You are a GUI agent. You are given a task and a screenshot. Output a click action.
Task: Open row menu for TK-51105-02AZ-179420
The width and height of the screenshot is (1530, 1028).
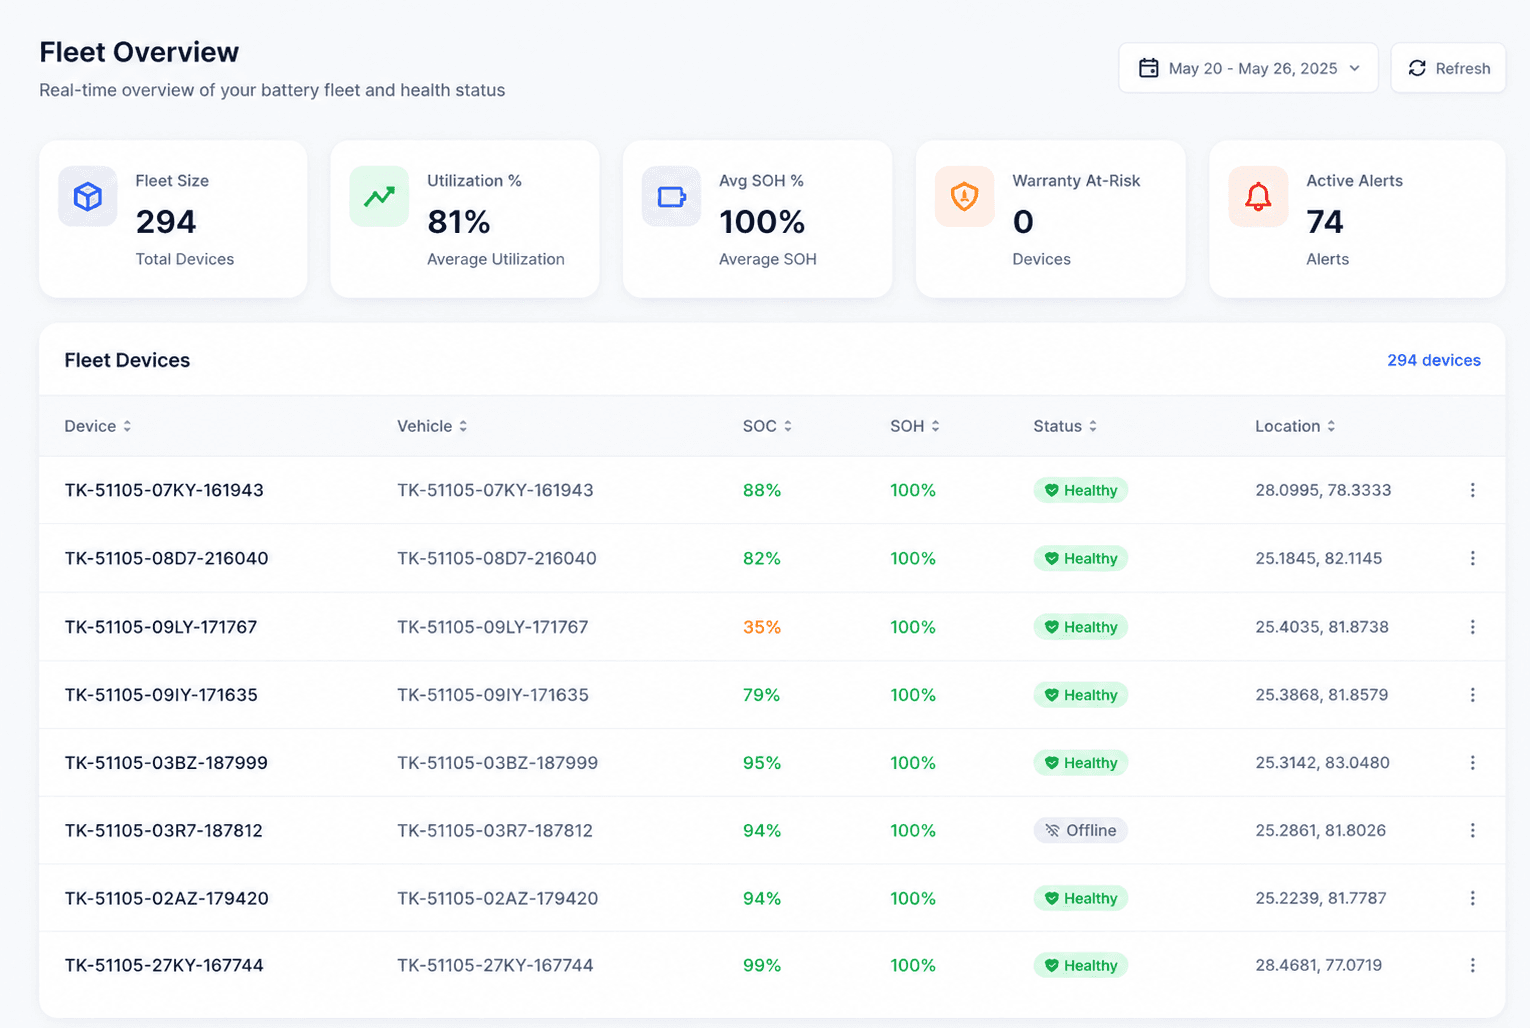(1473, 898)
